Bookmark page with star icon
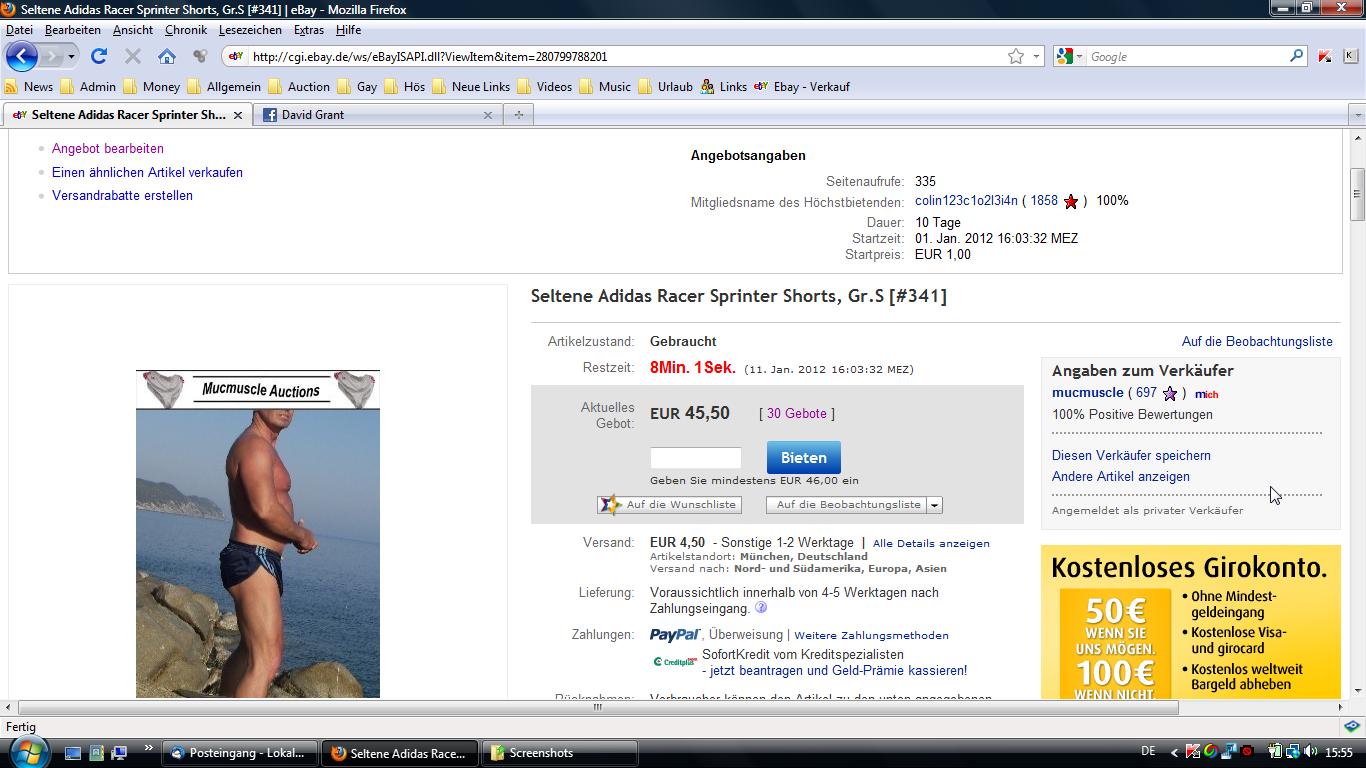Viewport: 1366px width, 768px height. coord(1016,57)
